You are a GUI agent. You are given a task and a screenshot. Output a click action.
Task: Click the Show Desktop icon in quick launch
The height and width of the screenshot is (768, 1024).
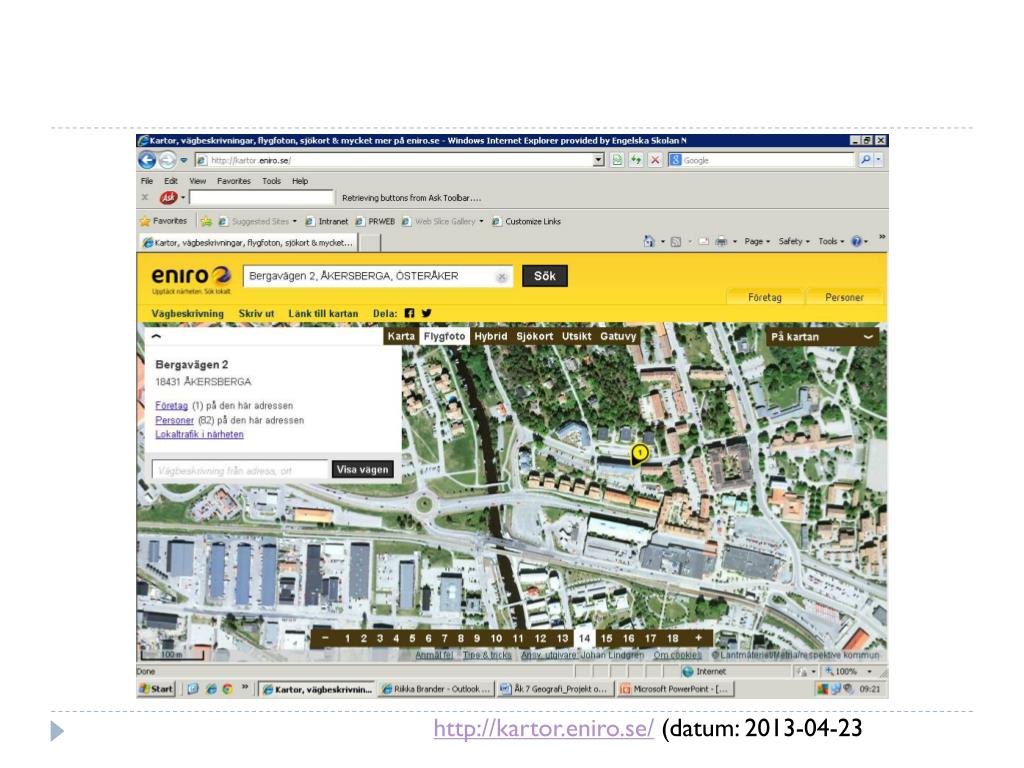point(193,689)
